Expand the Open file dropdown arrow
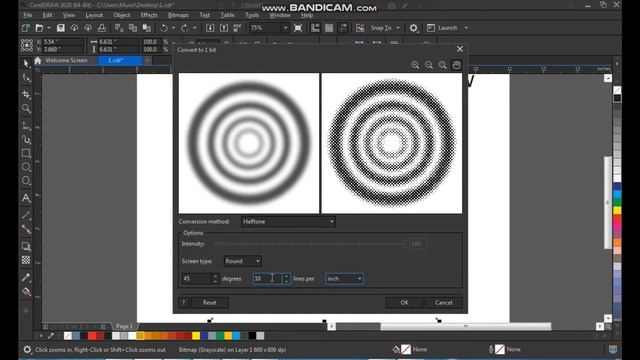Viewport: 640px width, 360px height. coord(49,28)
